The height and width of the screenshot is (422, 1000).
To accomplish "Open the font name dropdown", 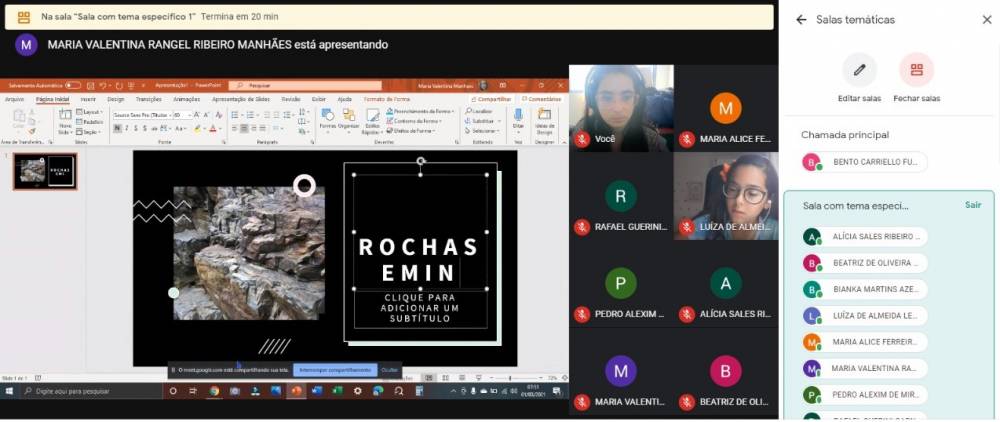I will pyautogui.click(x=142, y=115).
